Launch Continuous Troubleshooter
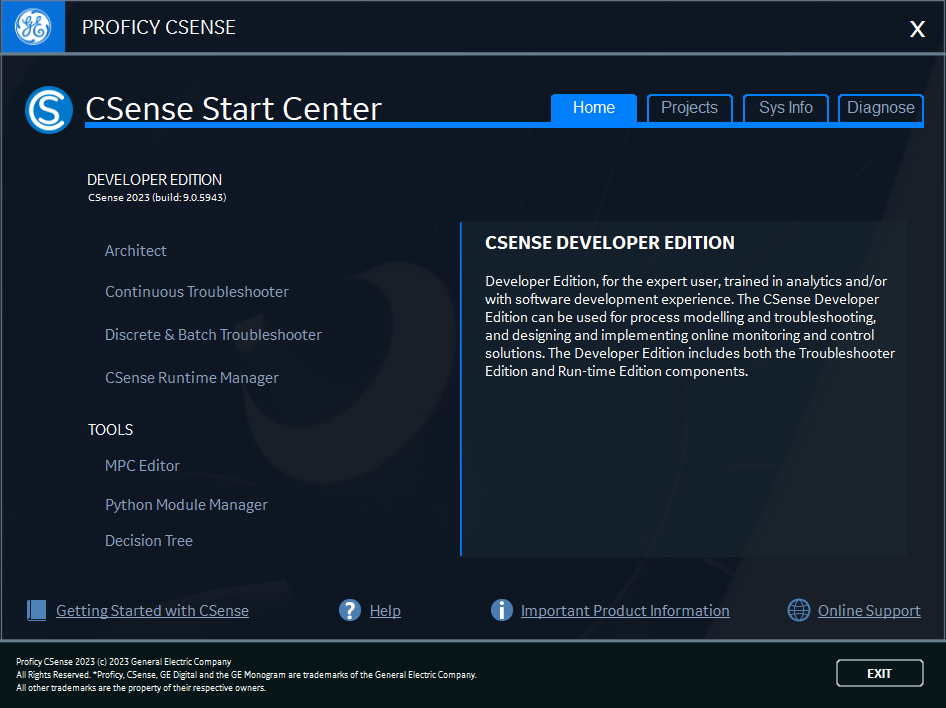Image resolution: width=946 pixels, height=708 pixels. point(197,292)
